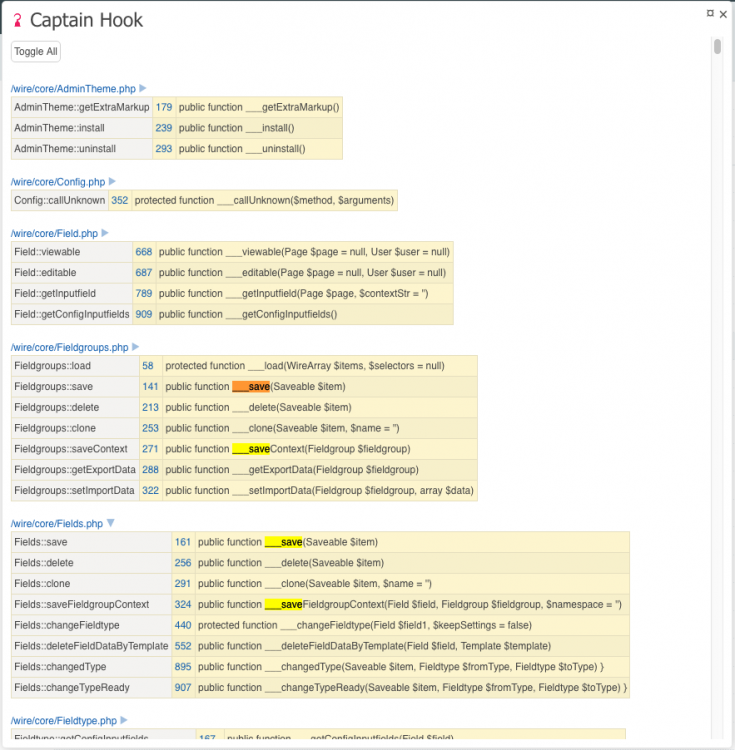Open line 907 for Fields::changeTypeReady

(183, 687)
